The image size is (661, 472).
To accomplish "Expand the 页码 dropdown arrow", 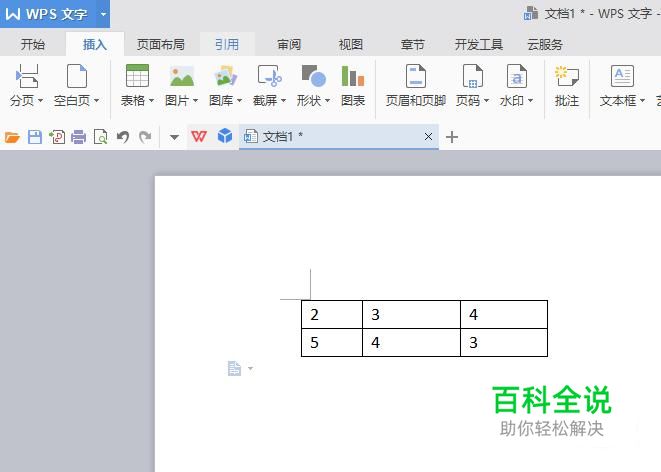I will [486, 101].
